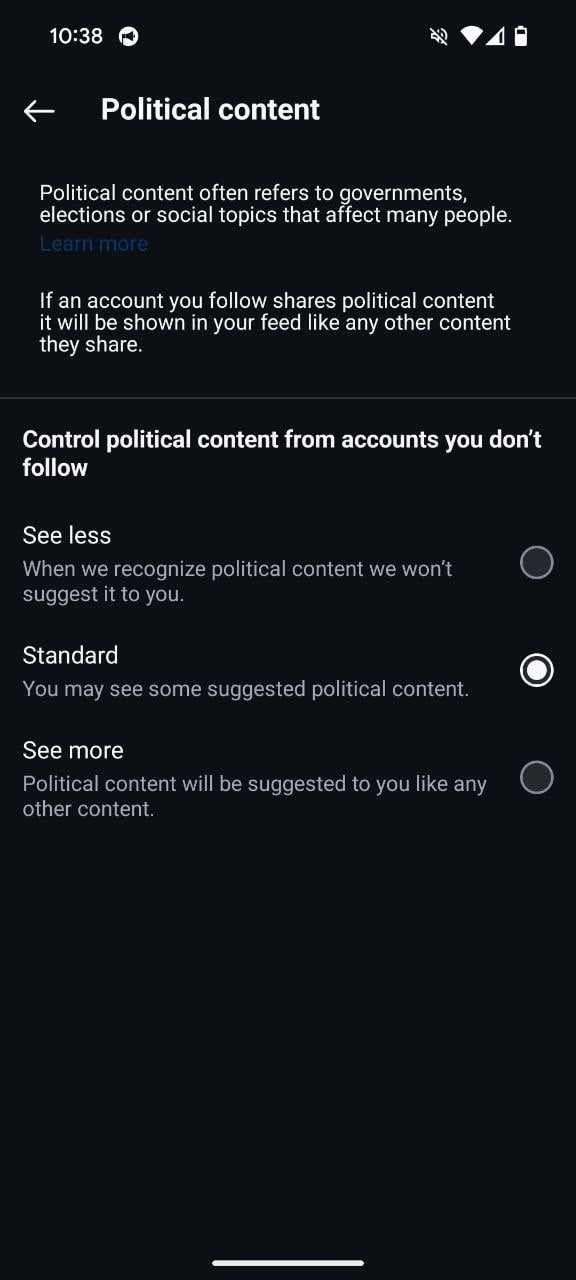Tap the See more option label
This screenshot has height=1280, width=576.
click(x=73, y=750)
